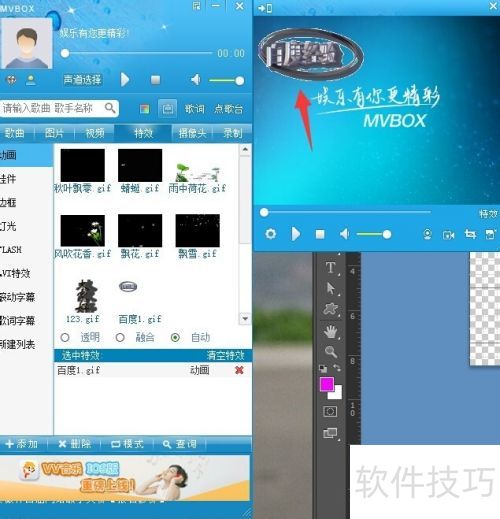Click the song search input field
Viewport: 500px width, 519px height.
[x=53, y=108]
